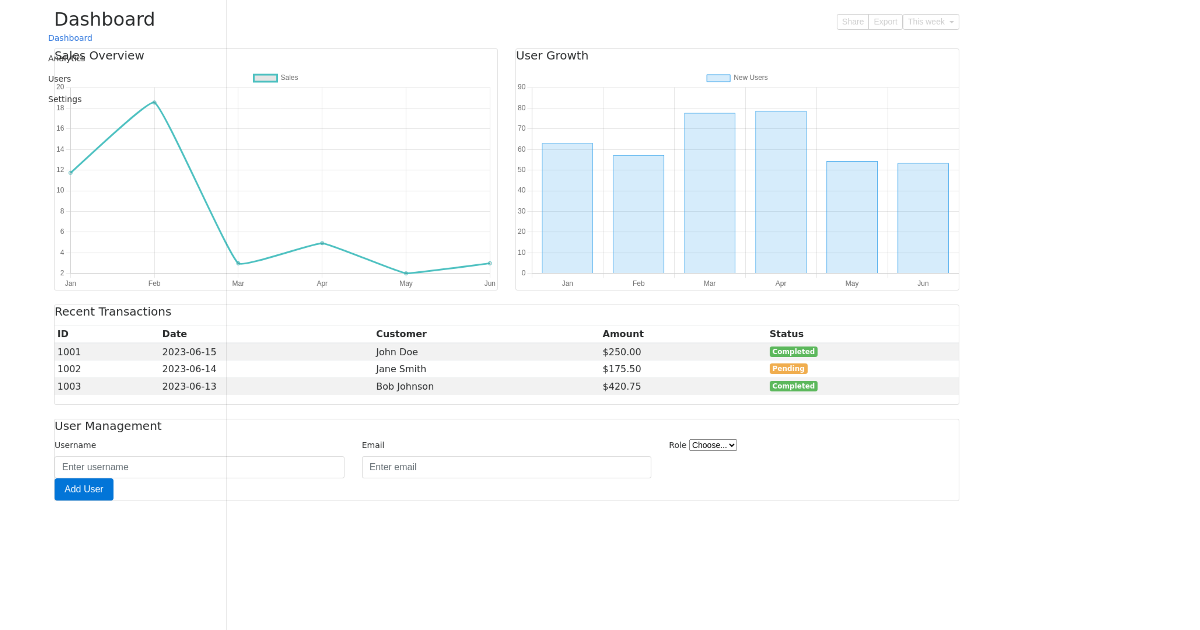Click the Share button
Screen dimensions: 1200x630
point(852,21)
